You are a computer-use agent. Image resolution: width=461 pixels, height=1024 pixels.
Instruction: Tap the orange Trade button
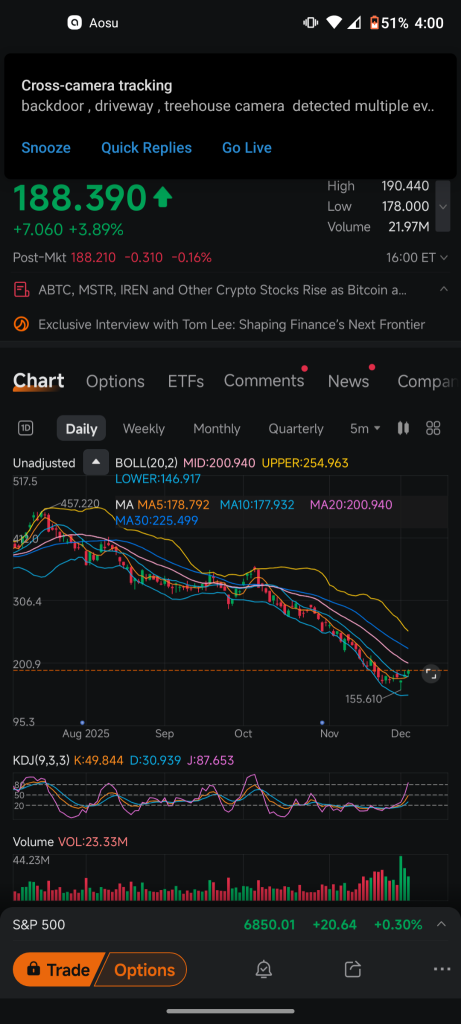58,970
